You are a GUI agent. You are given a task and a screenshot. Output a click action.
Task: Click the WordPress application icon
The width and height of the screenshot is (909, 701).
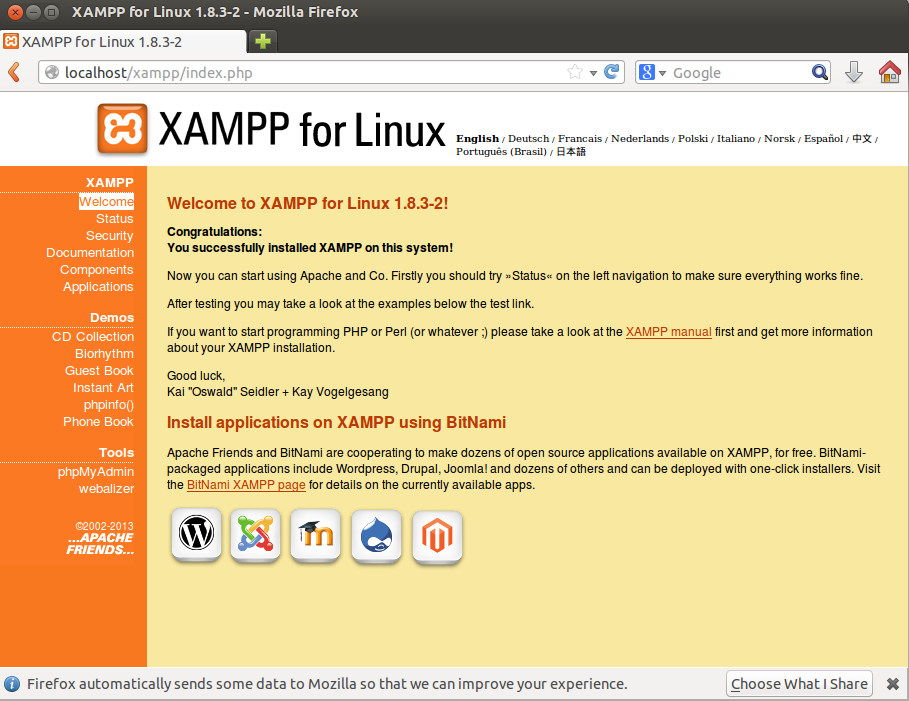197,534
